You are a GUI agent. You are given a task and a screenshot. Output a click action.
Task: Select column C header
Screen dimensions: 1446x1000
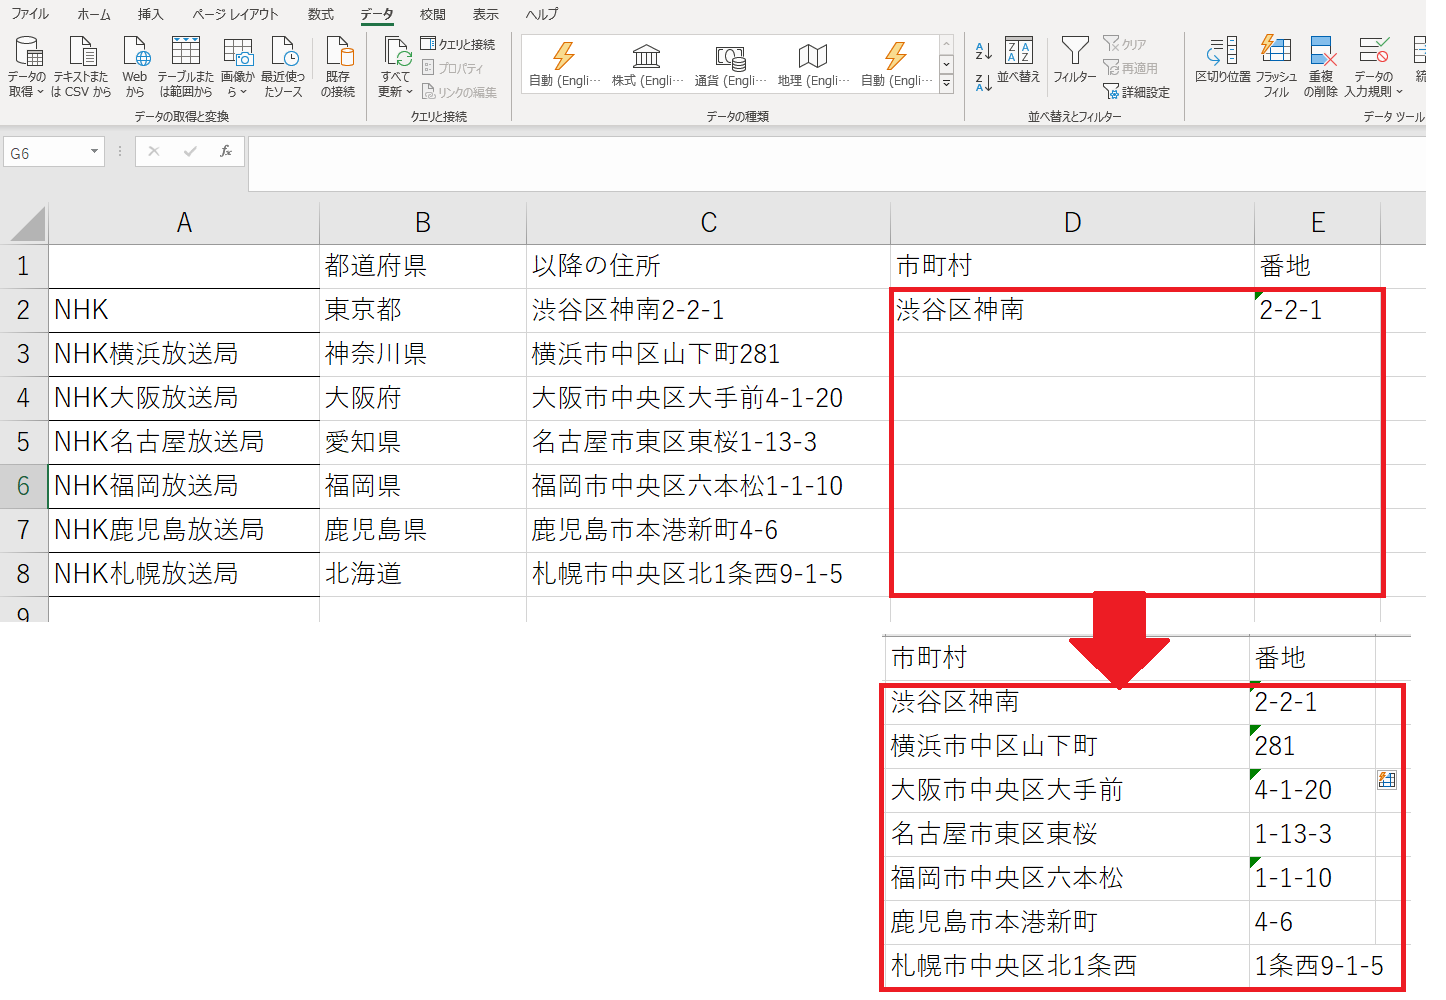point(708,223)
